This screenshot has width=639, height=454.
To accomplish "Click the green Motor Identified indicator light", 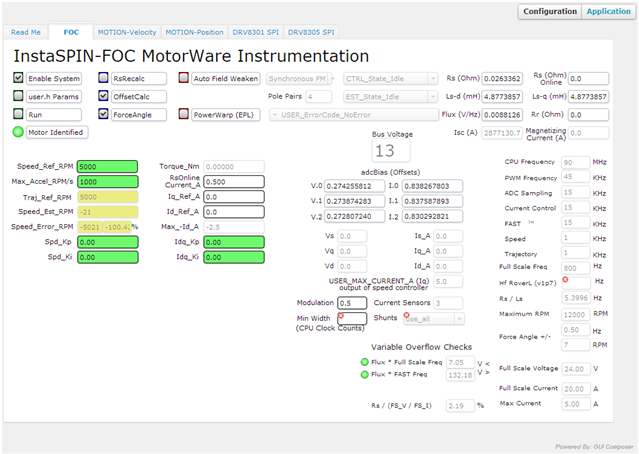I will (x=18, y=132).
